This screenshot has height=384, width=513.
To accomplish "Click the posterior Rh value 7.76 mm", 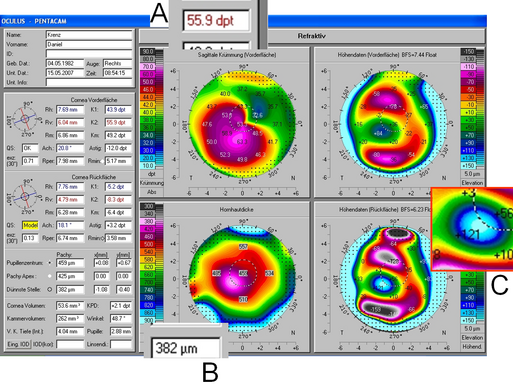I will click(x=70, y=187).
